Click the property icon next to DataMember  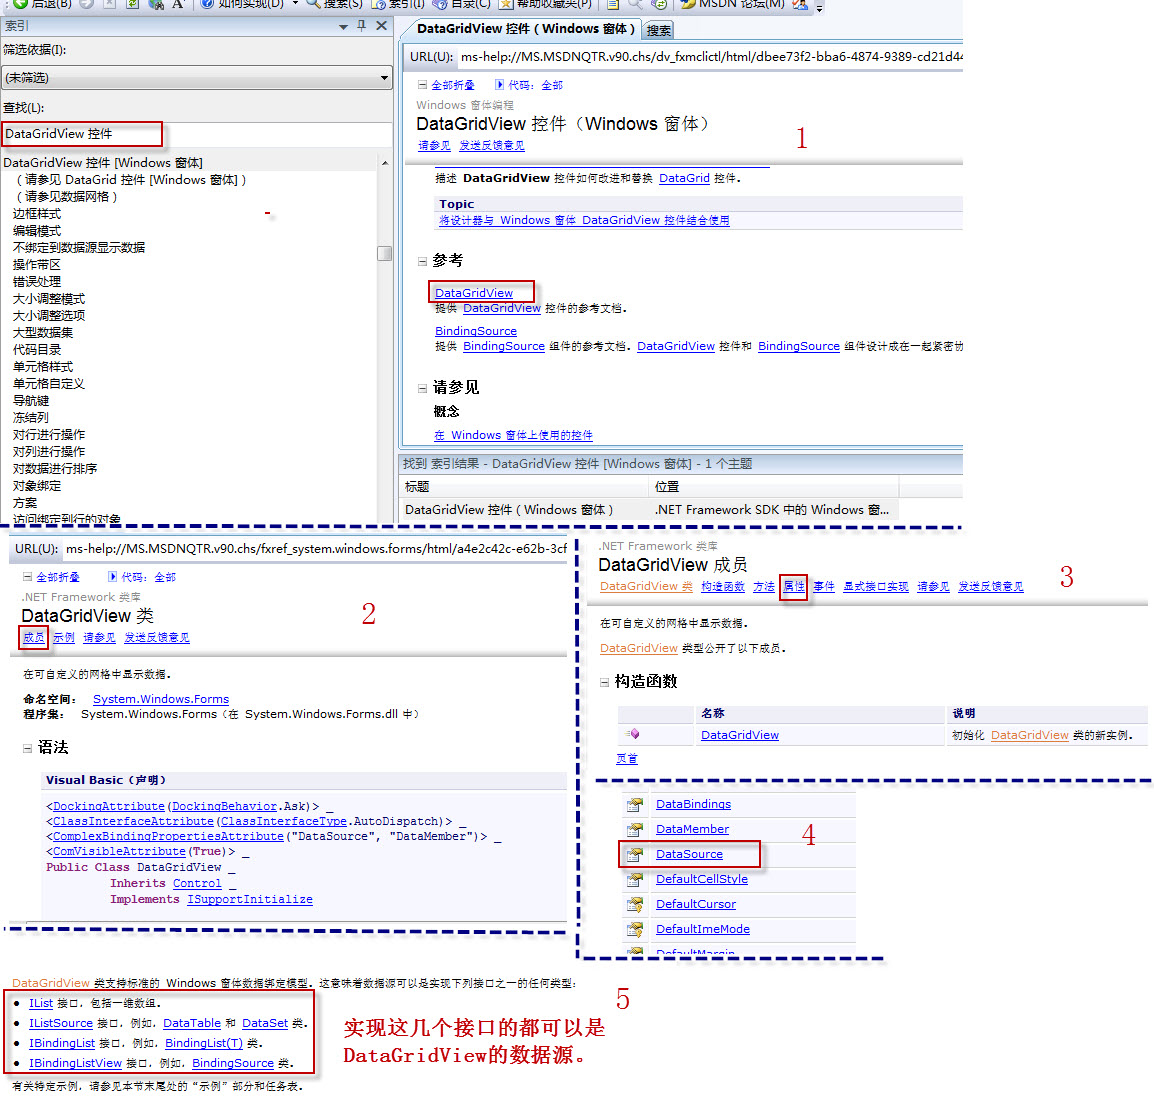coord(634,829)
